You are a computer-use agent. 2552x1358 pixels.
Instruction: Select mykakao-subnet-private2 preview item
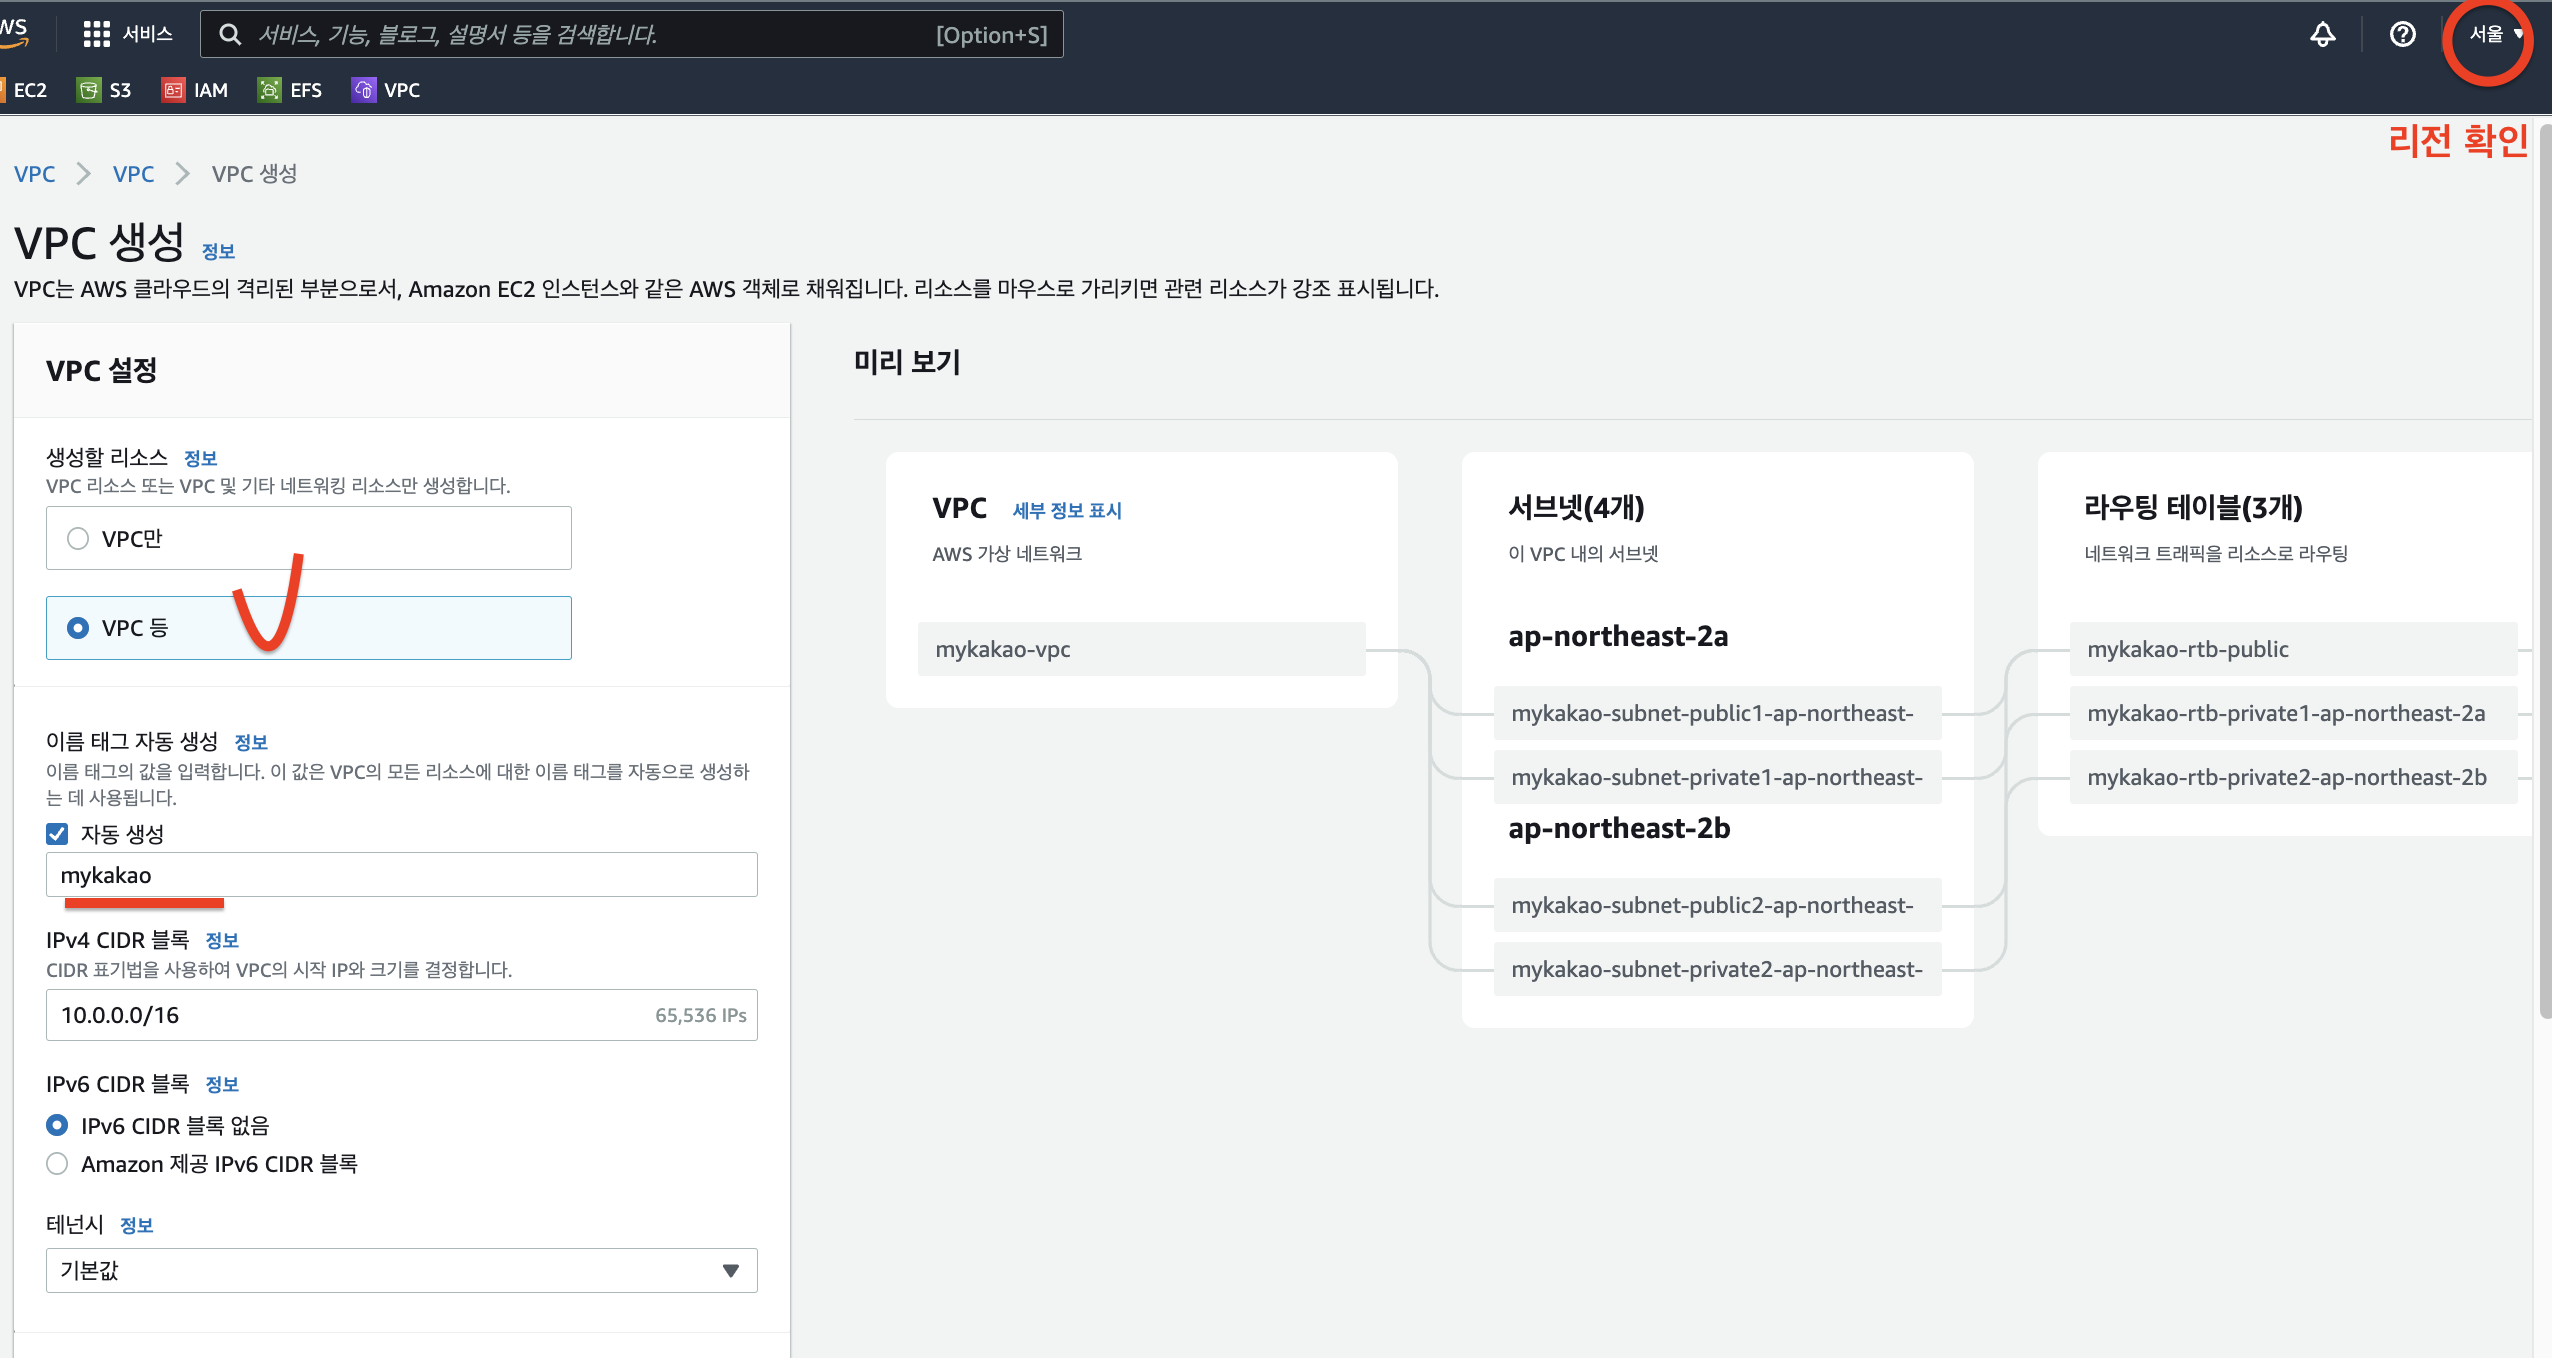pyautogui.click(x=1718, y=969)
